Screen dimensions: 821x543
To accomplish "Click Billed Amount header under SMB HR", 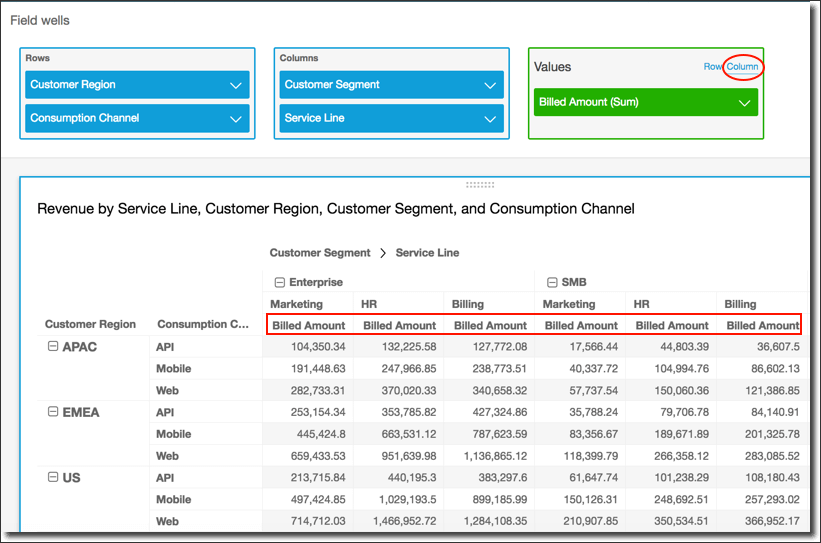I will coord(672,326).
